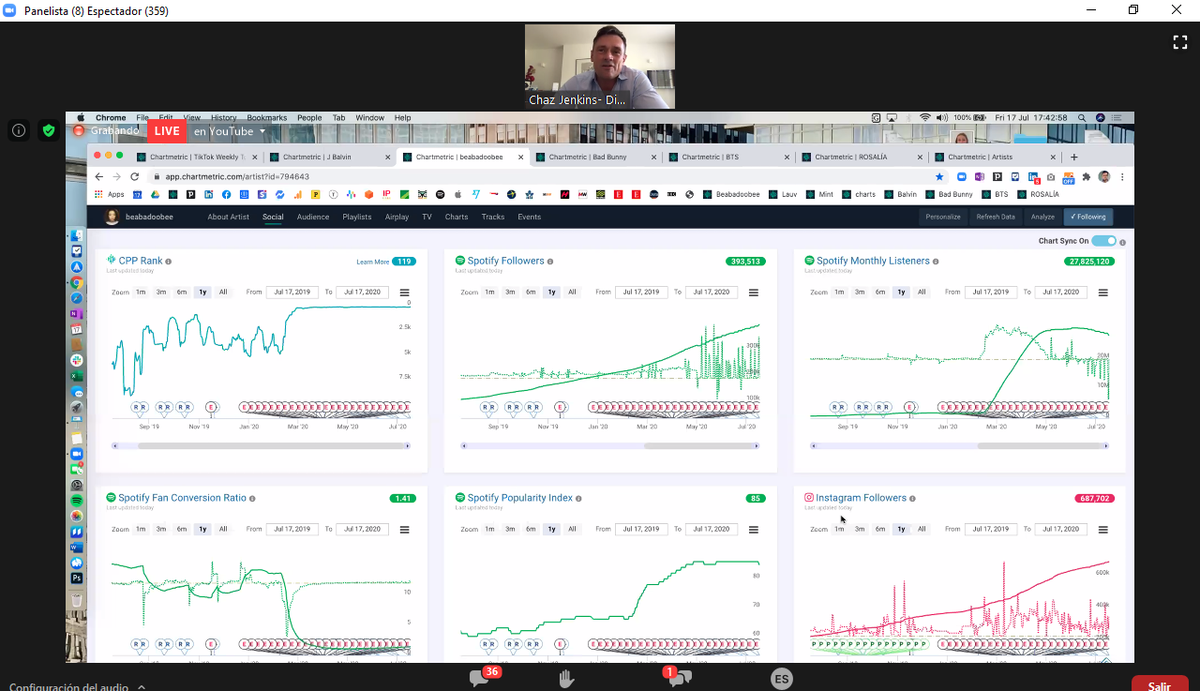Viewport: 1200px width, 691px height.
Task: Open the Q&A icon with 1 badge
Action: (x=678, y=677)
